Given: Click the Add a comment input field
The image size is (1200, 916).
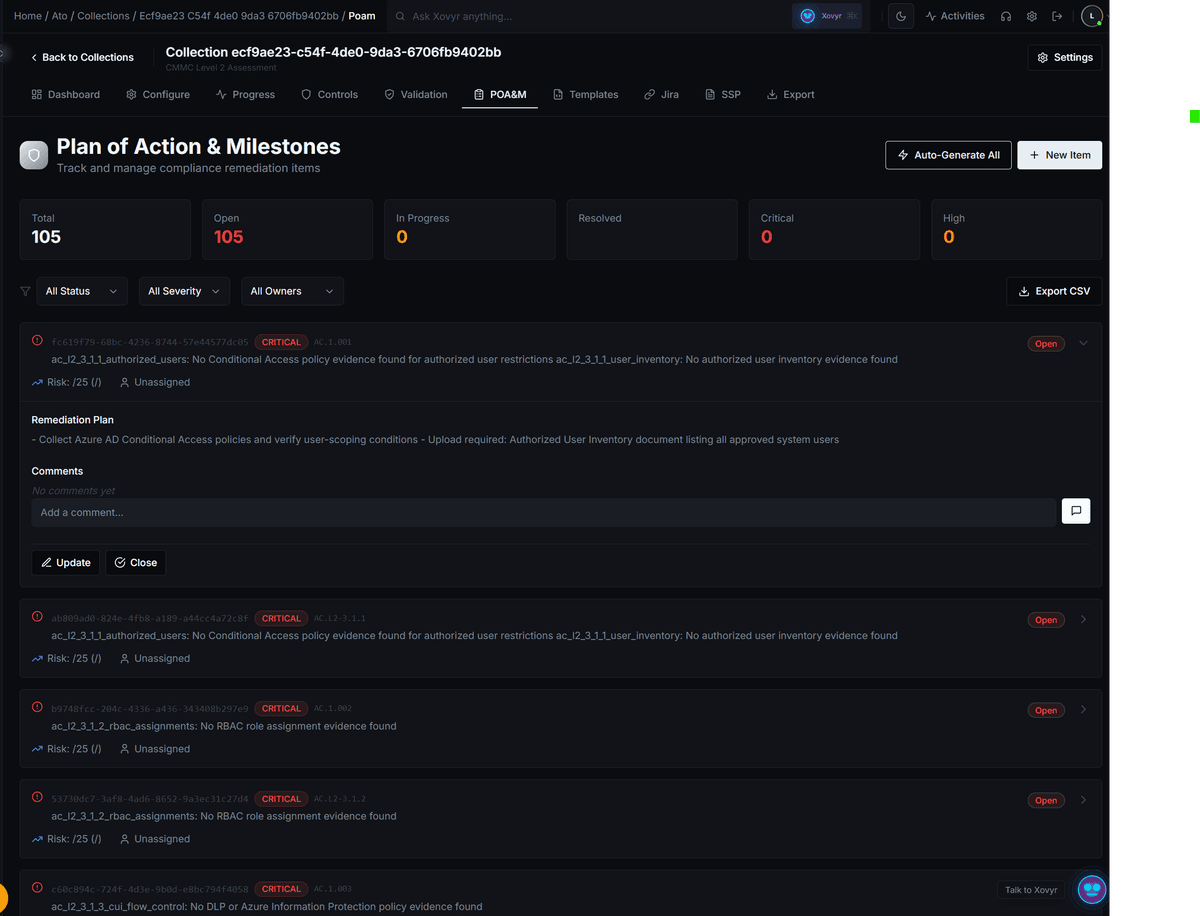Looking at the screenshot, I should coord(400,511).
